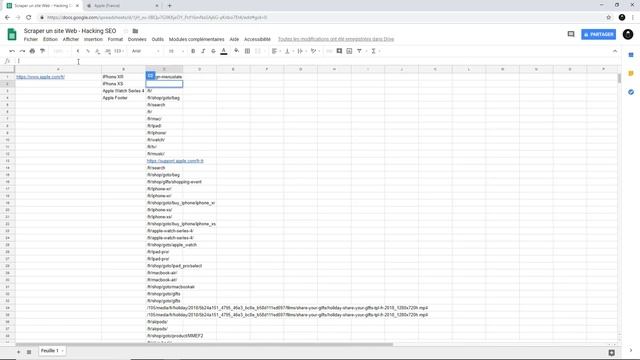Image resolution: width=640 pixels, height=360 pixels.
Task: Undo the last action in the toolbar
Action: click(12, 51)
